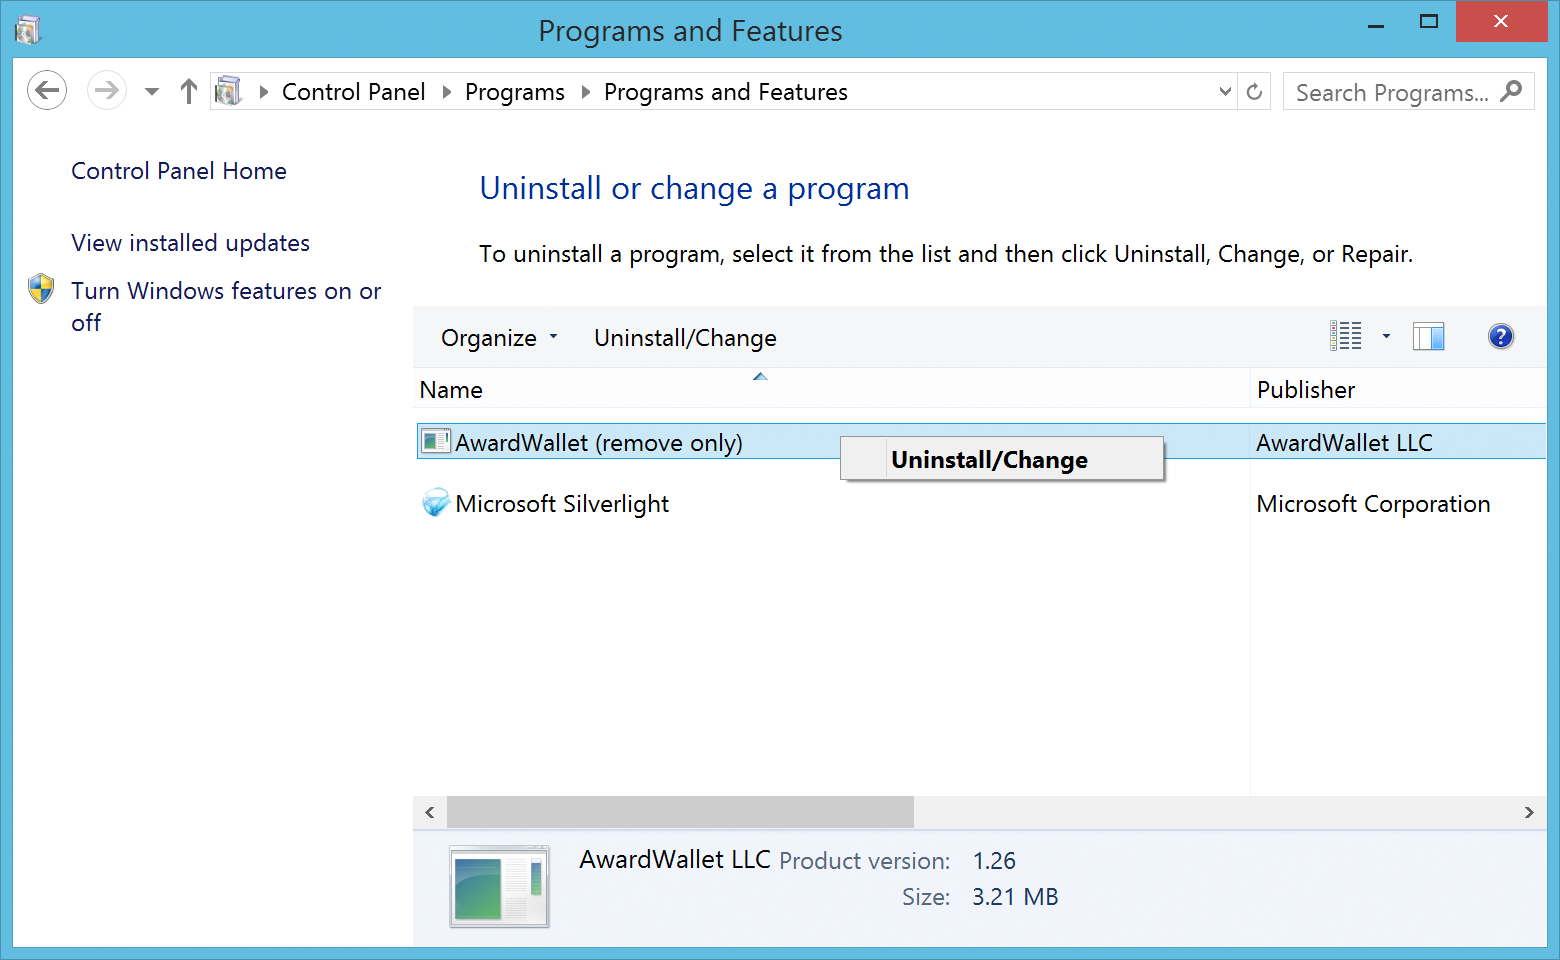Choose Uninstall/Change from the context menu
1560x960 pixels.
pyautogui.click(x=989, y=460)
